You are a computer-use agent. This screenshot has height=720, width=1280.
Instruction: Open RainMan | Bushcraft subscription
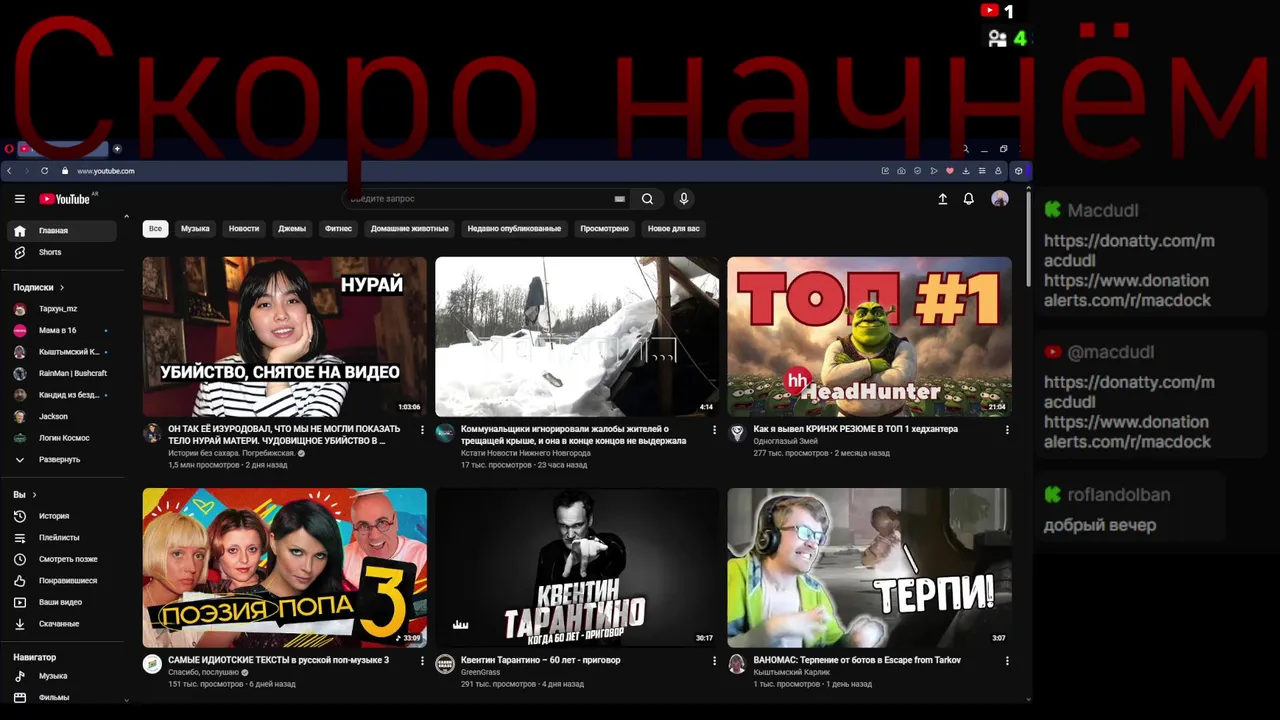click(x=62, y=373)
